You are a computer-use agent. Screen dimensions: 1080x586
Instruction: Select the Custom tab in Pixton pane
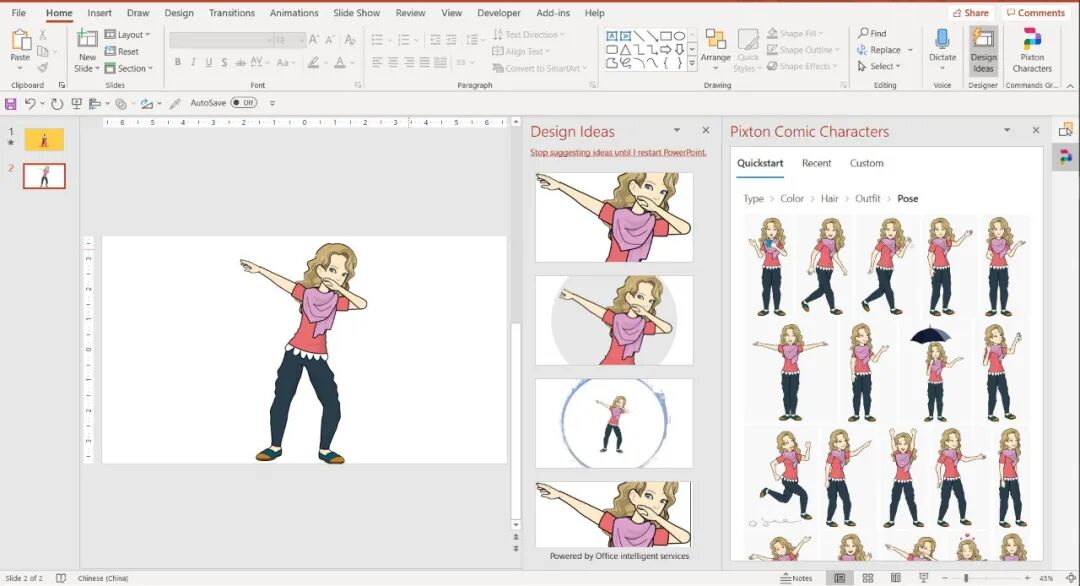(866, 163)
